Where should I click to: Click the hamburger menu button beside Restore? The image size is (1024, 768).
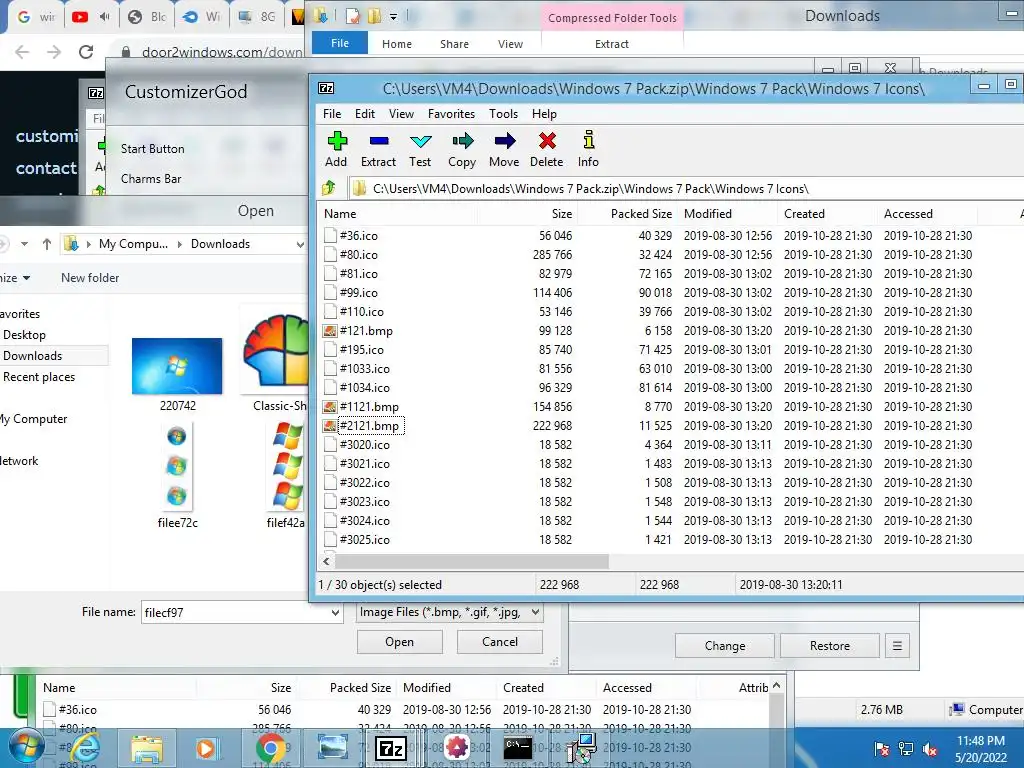tap(897, 646)
